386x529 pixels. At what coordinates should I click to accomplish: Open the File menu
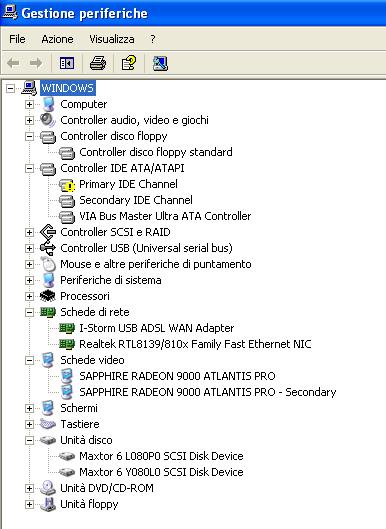[17, 39]
